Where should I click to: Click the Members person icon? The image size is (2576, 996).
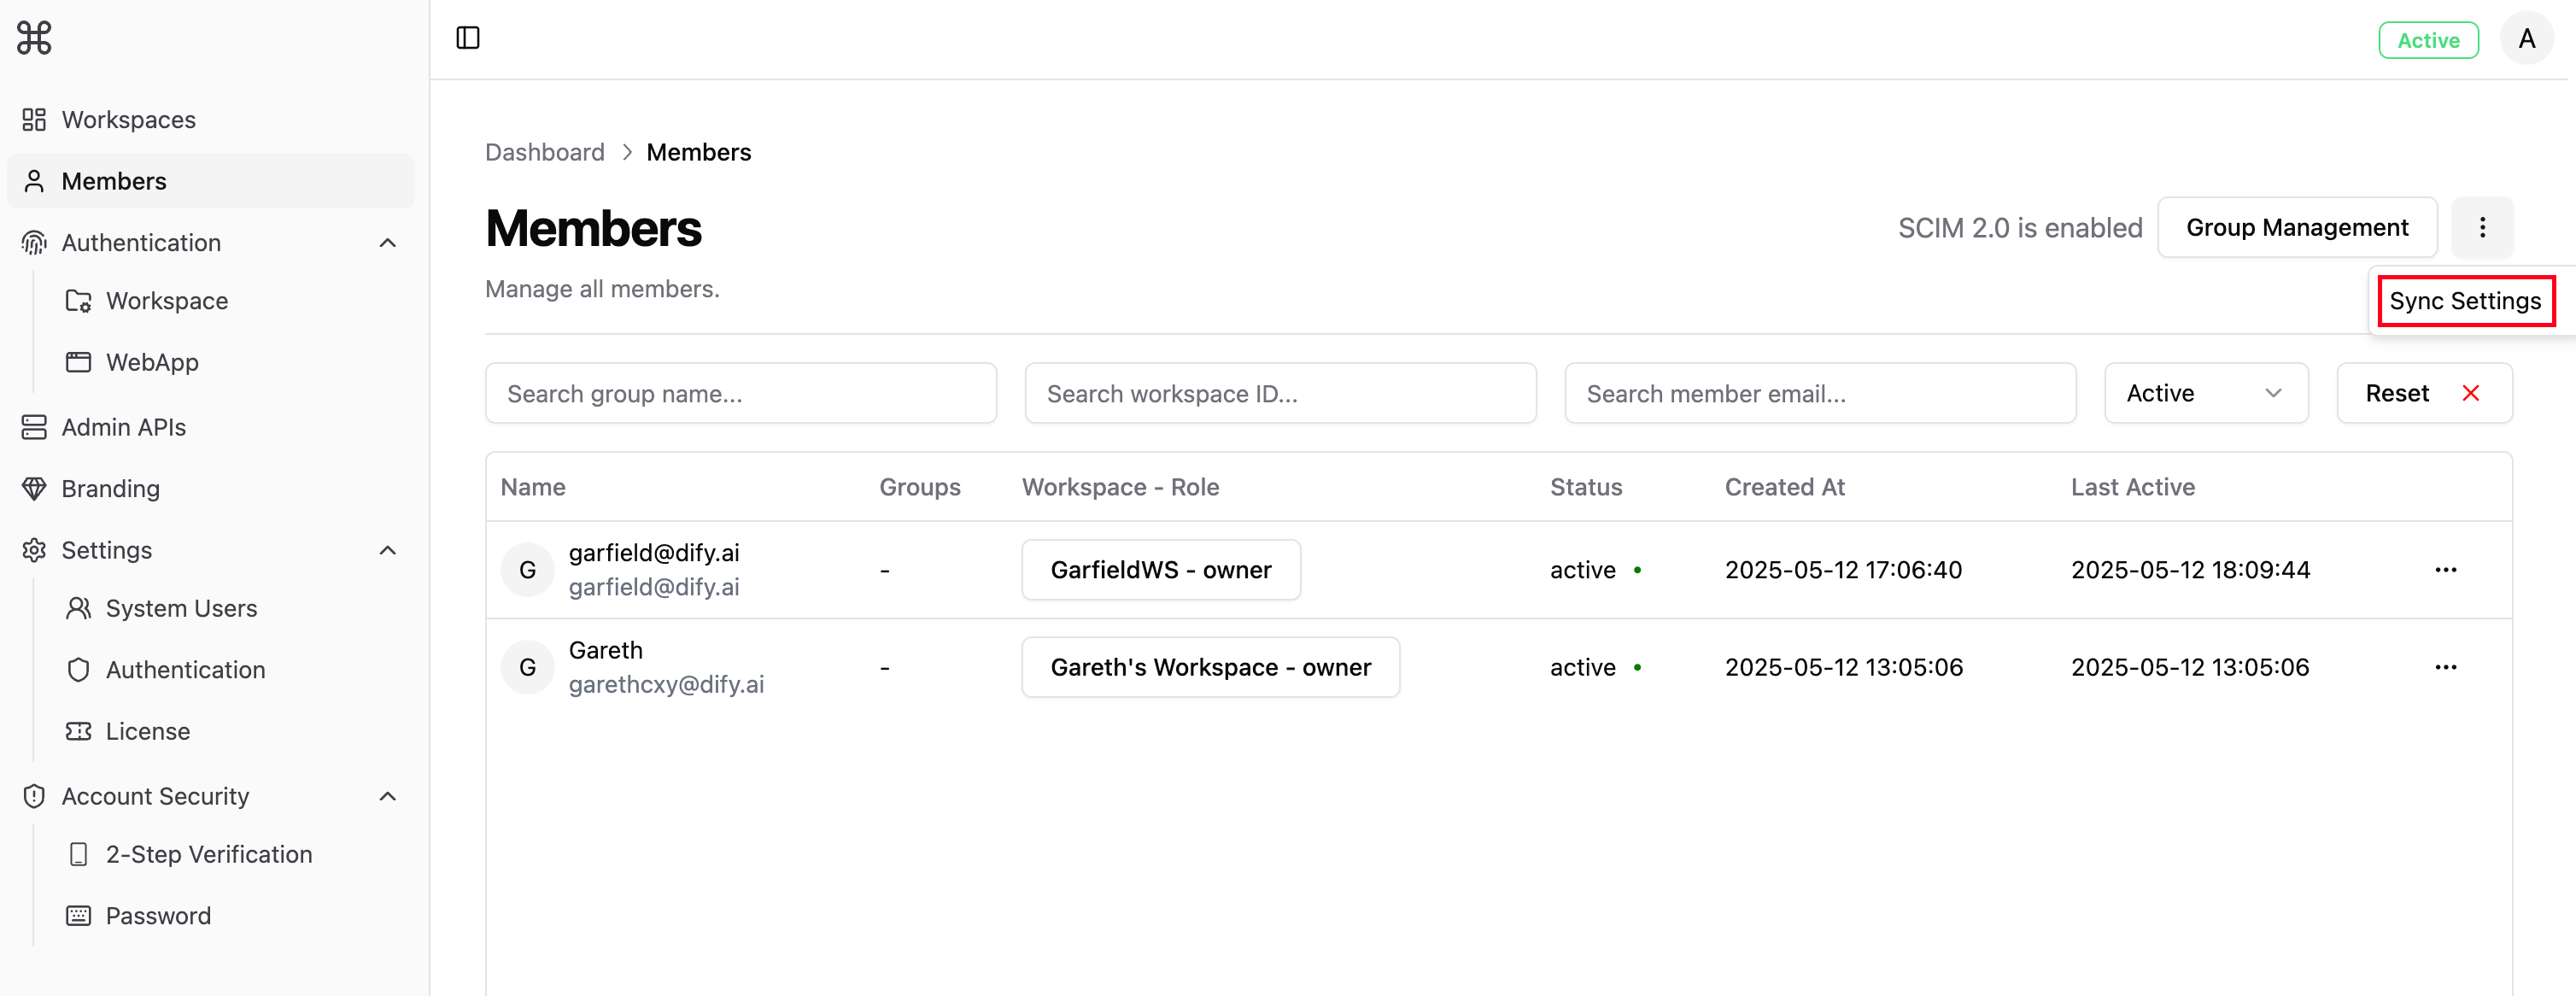point(34,181)
